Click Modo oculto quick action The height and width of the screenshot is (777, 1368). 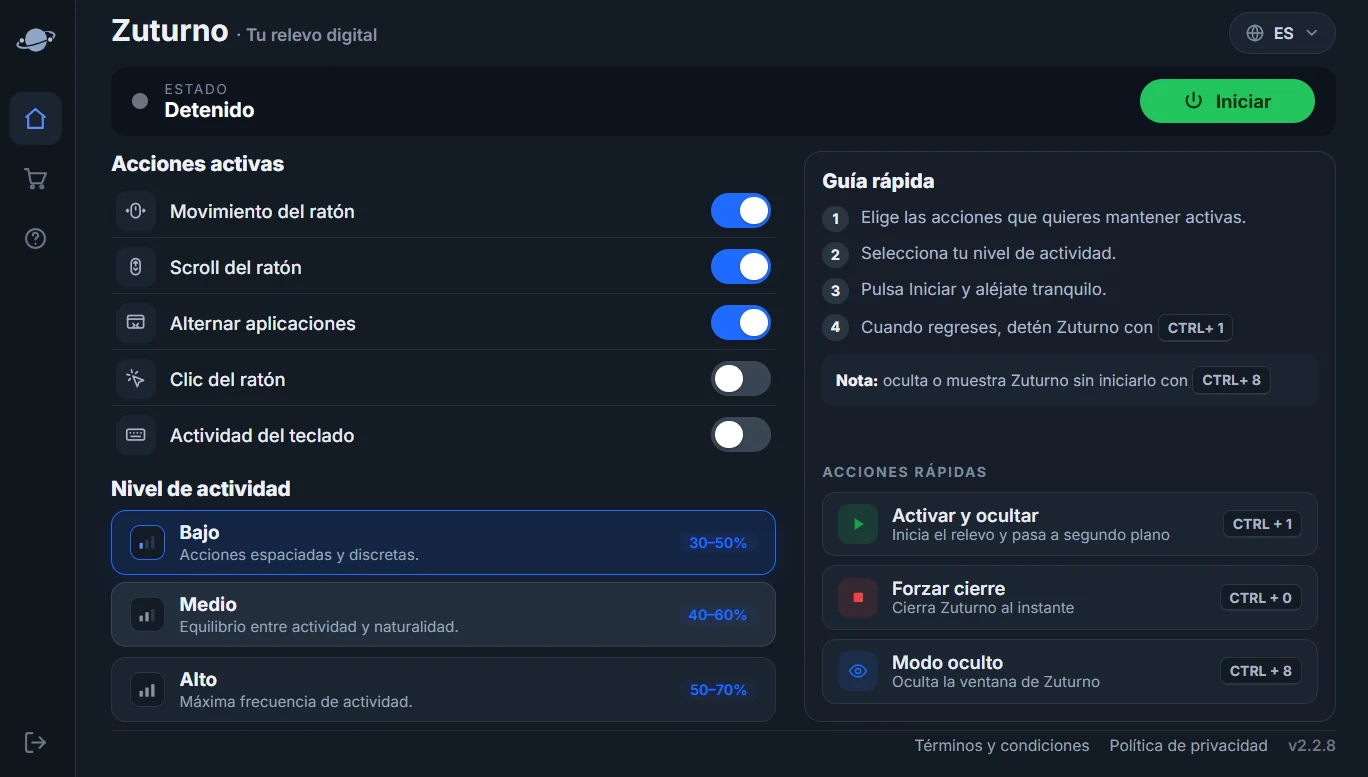(1069, 671)
